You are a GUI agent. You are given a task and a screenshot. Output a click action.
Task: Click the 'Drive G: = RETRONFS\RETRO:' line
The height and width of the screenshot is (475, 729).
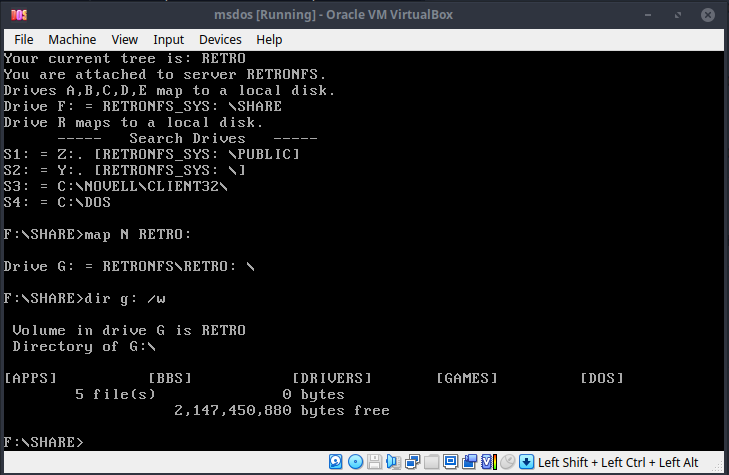click(129, 266)
